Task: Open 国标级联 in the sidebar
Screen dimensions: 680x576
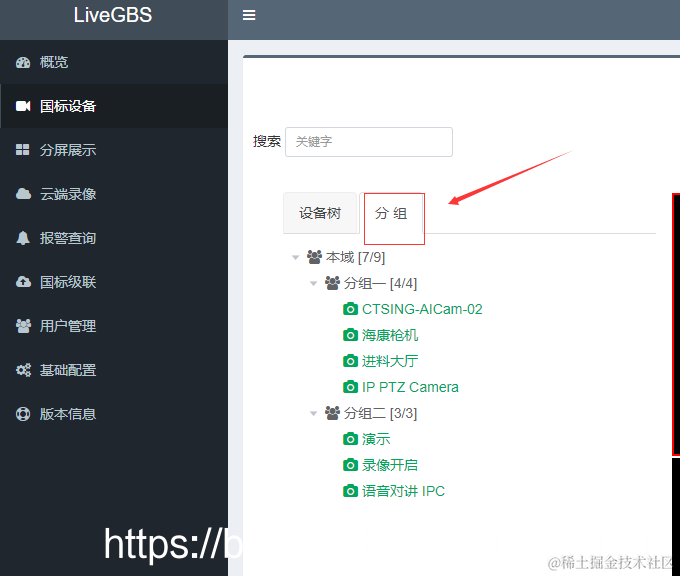Action: point(114,282)
